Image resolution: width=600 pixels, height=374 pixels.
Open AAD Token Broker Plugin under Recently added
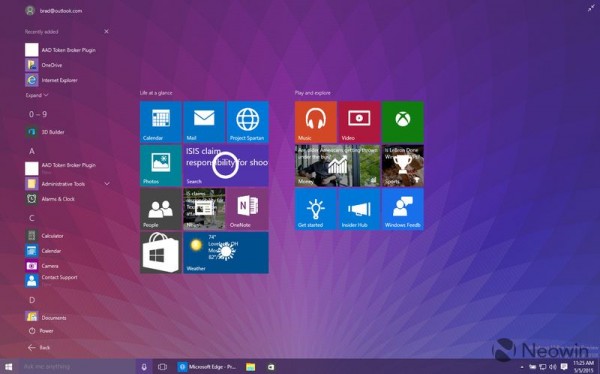click(60, 50)
